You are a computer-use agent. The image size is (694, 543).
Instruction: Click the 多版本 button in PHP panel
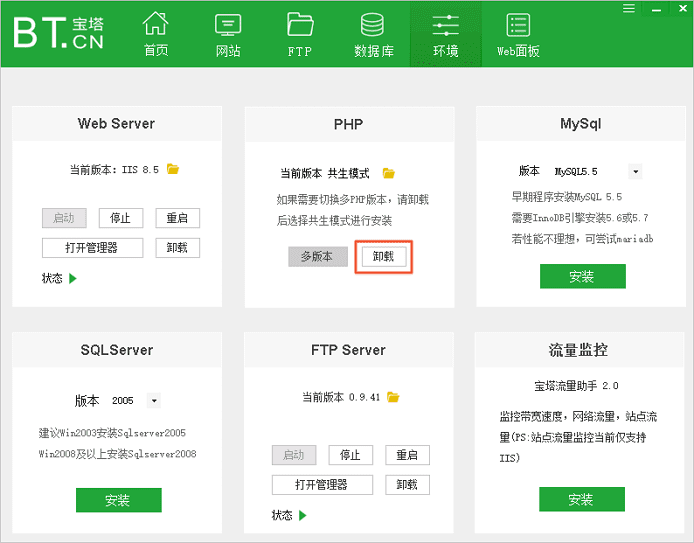(317, 256)
